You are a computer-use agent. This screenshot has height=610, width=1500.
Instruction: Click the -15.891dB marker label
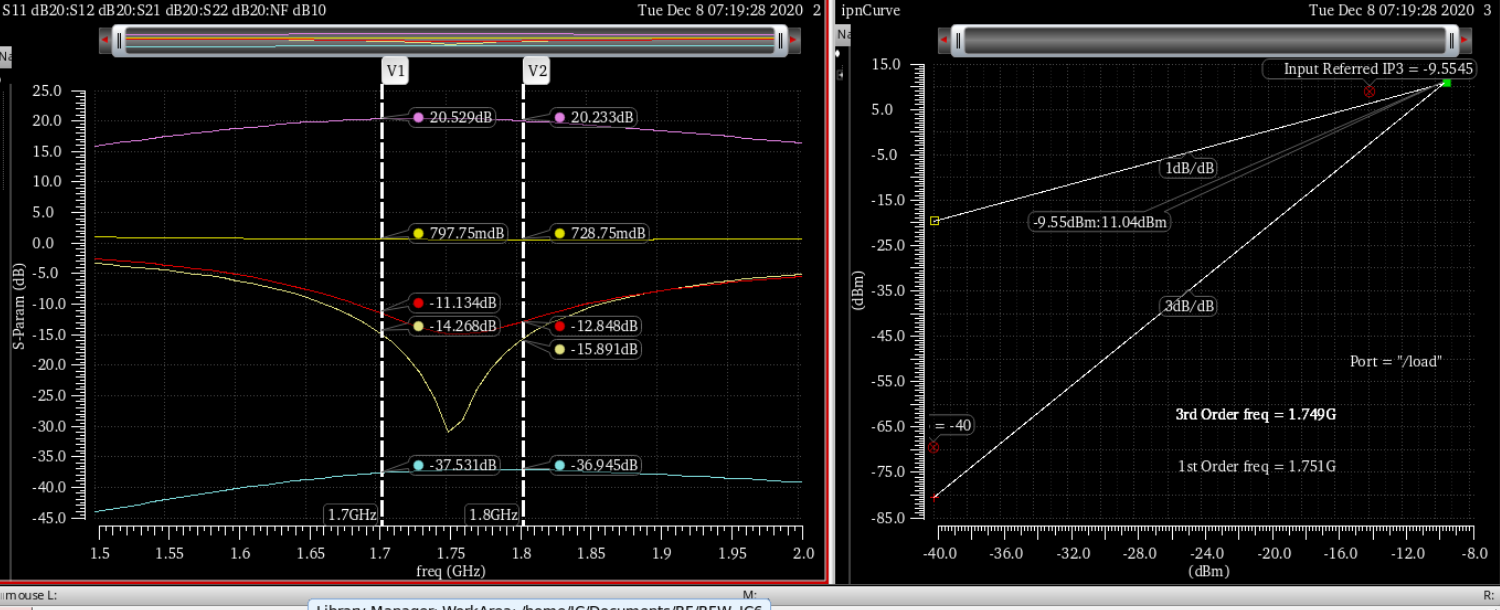(596, 349)
